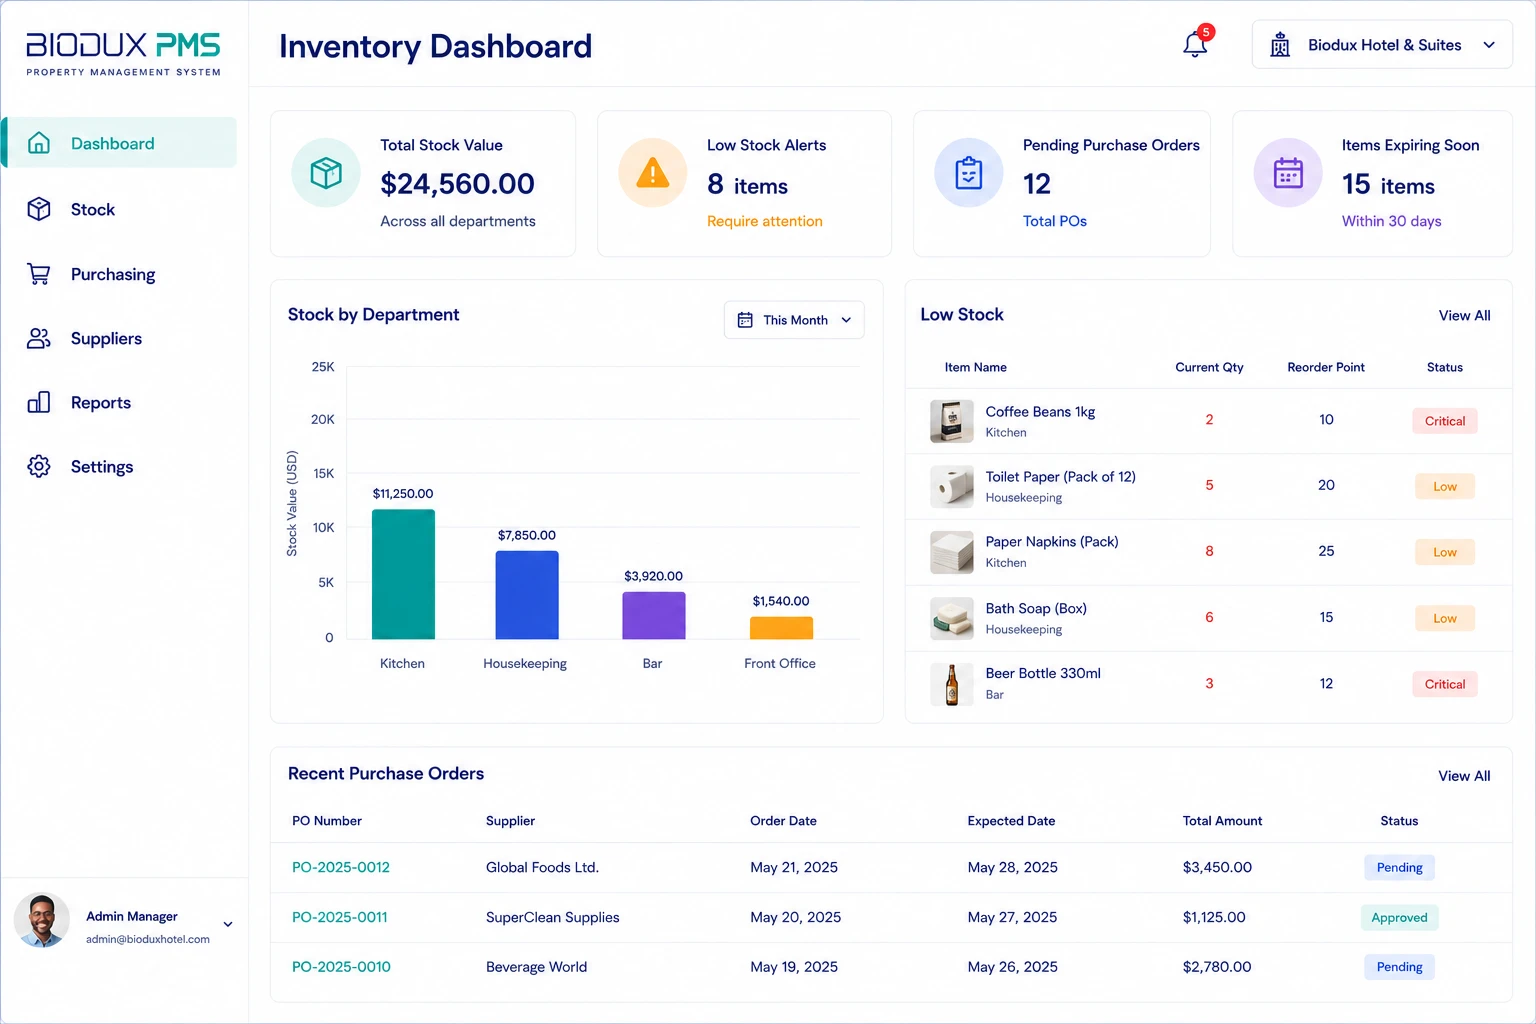Screen dimensions: 1536x1024
Task: Click the Low badge for Toilet Paper
Action: coord(1445,487)
